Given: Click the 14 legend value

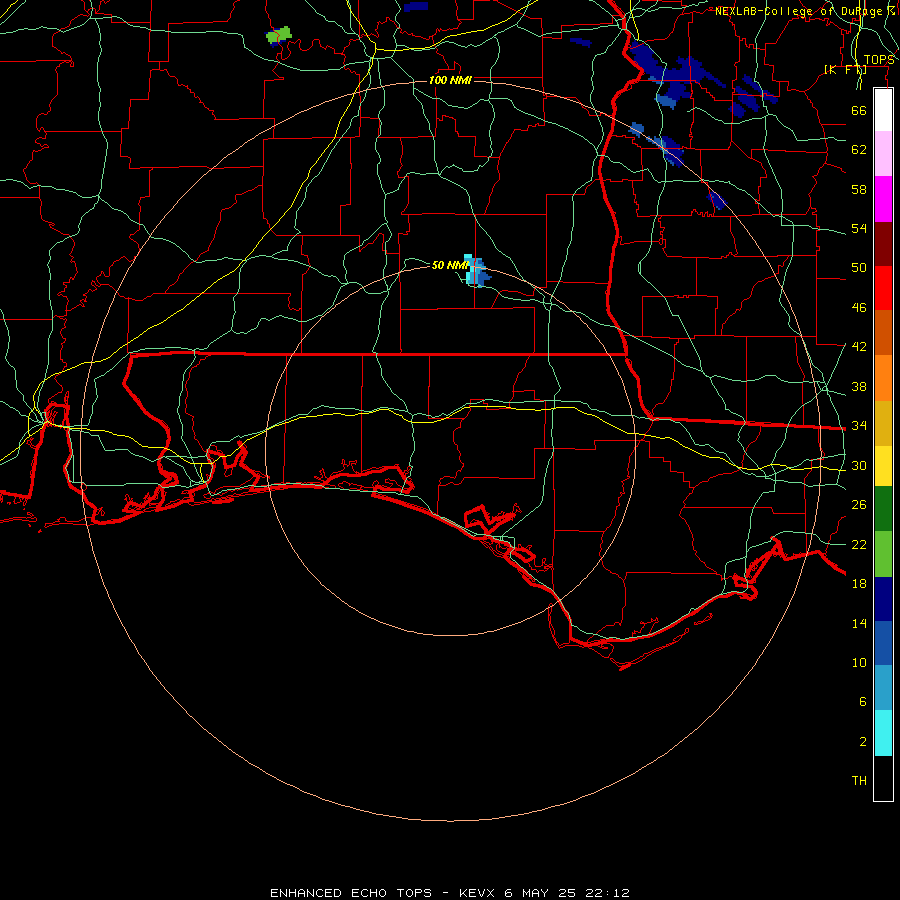Looking at the screenshot, I should tap(859, 623).
